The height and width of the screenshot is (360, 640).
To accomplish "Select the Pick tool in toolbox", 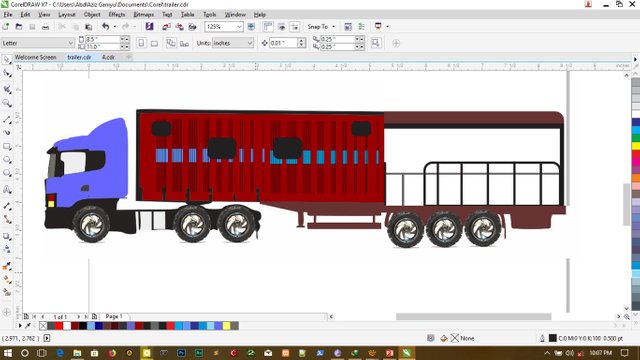I will pos(7,60).
